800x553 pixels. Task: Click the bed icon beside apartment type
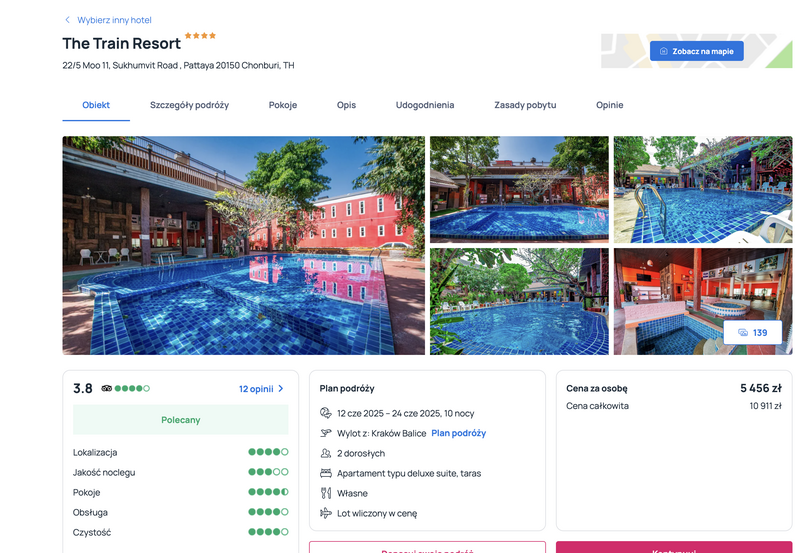coord(326,473)
